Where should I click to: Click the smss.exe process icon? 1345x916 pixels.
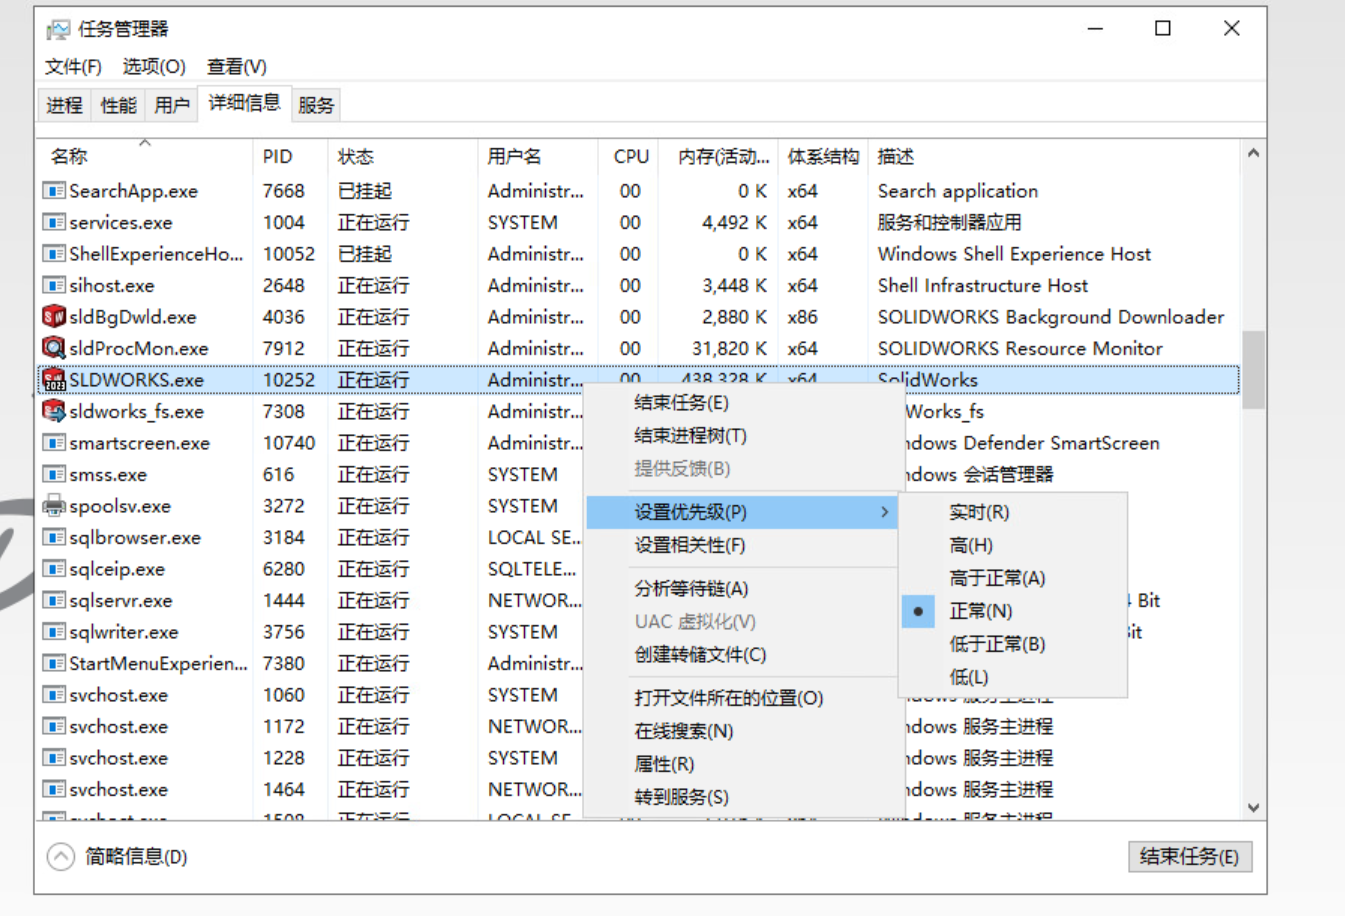point(54,474)
